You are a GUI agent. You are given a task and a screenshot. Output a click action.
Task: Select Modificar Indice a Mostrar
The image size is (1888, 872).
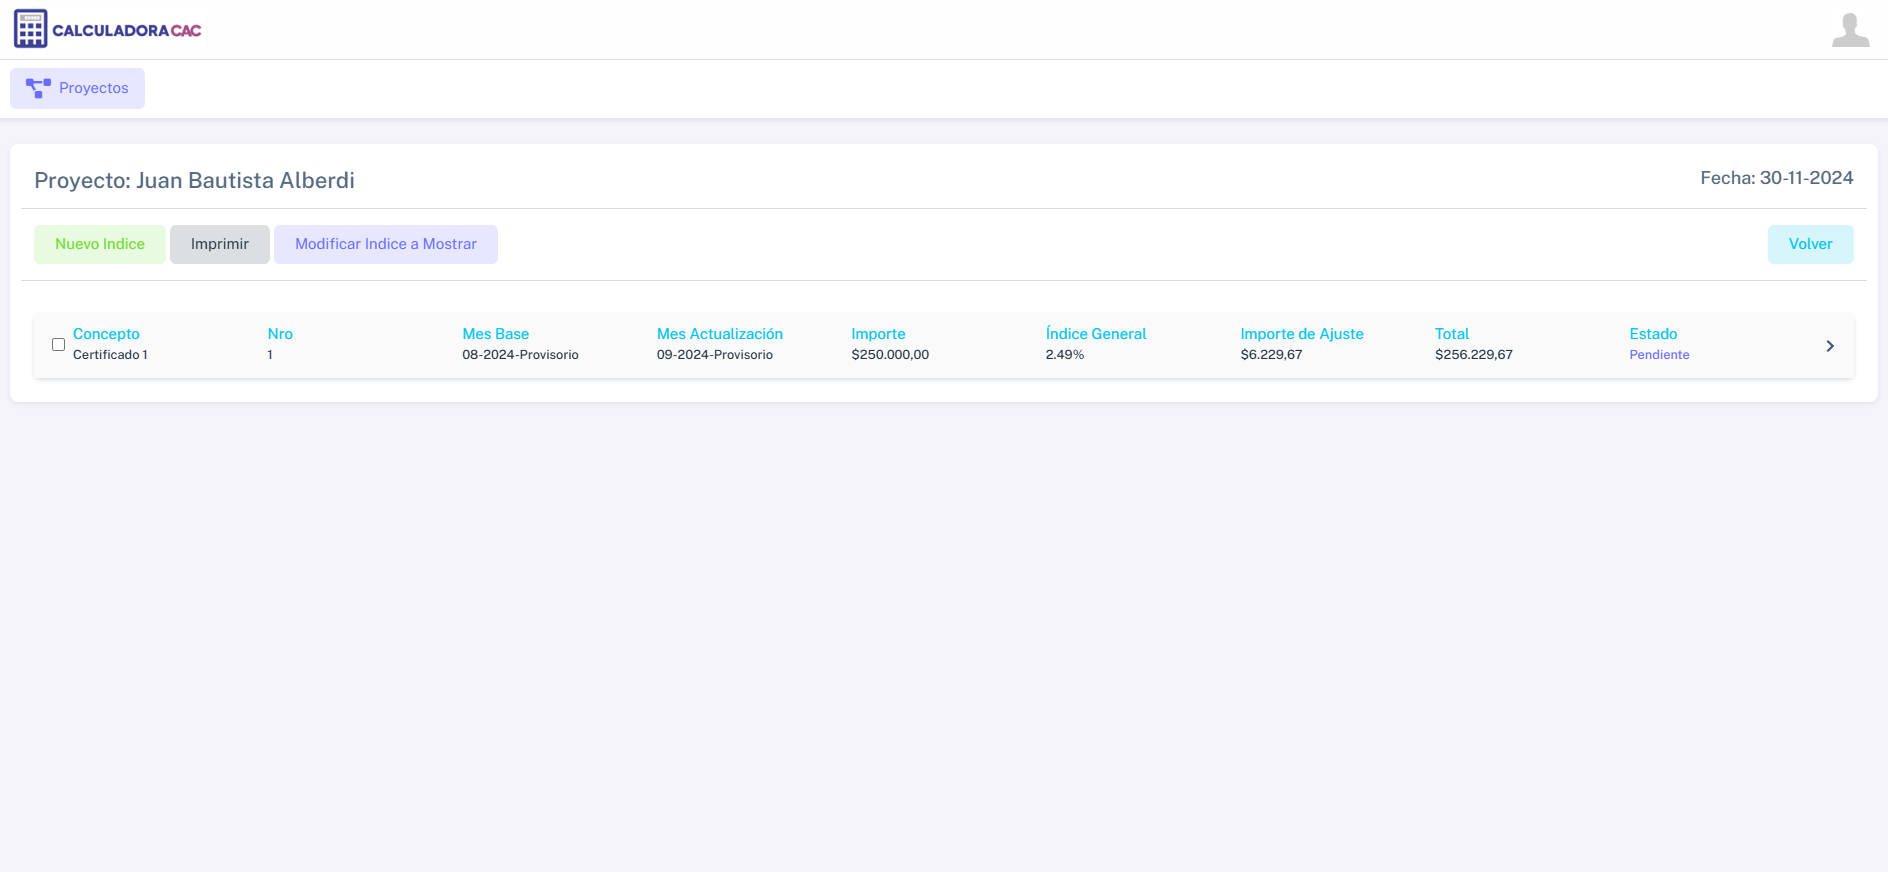(x=385, y=244)
